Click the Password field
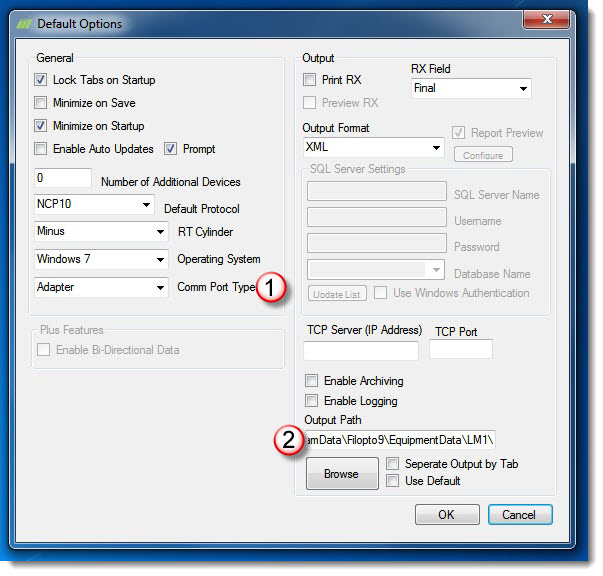Viewport: 603px width, 576px height. tap(377, 243)
